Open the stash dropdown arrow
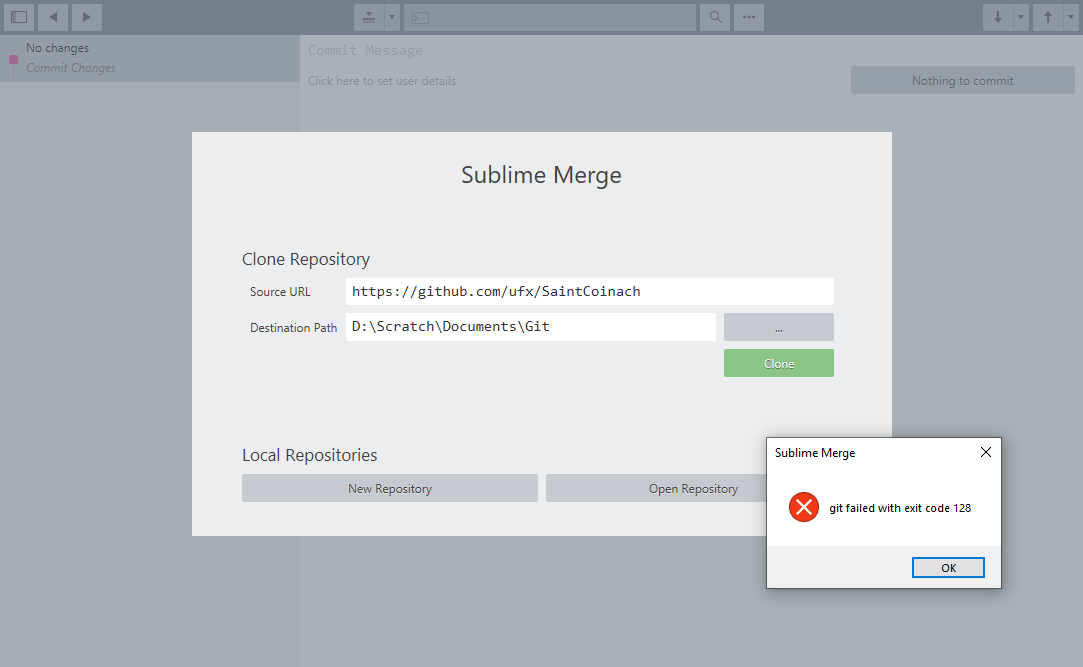 [392, 17]
